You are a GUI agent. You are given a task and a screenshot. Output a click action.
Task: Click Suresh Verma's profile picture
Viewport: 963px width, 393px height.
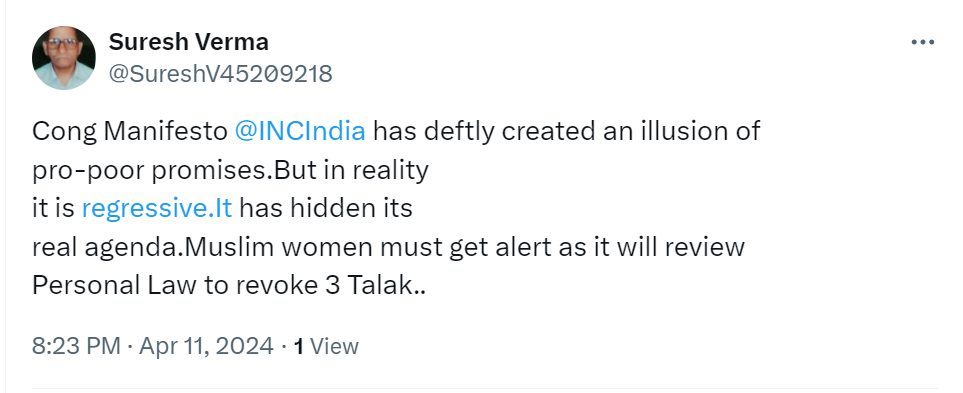click(x=64, y=58)
